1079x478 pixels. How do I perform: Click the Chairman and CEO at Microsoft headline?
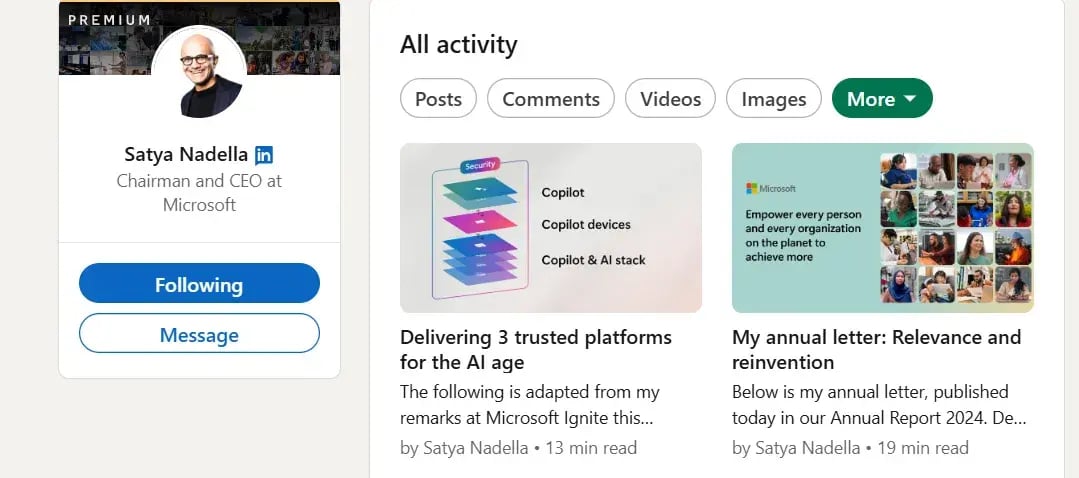pyautogui.click(x=199, y=193)
